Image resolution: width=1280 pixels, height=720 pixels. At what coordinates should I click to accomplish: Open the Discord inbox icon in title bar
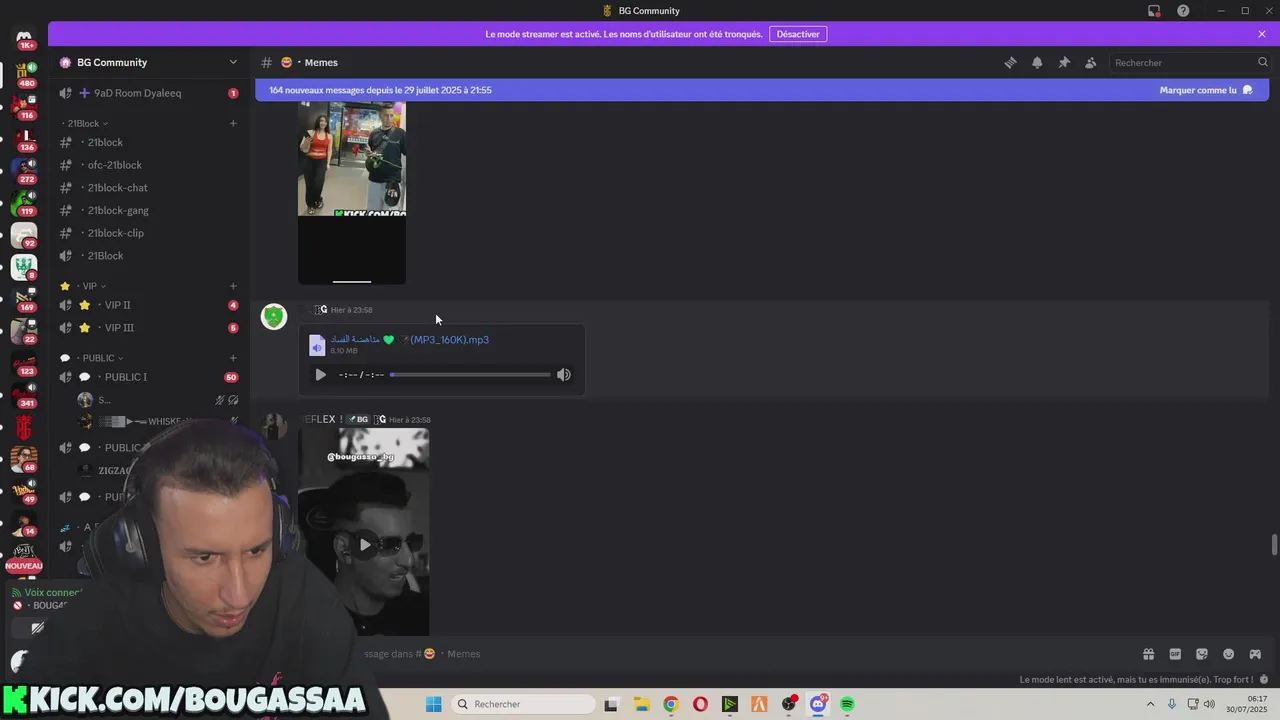click(1154, 11)
